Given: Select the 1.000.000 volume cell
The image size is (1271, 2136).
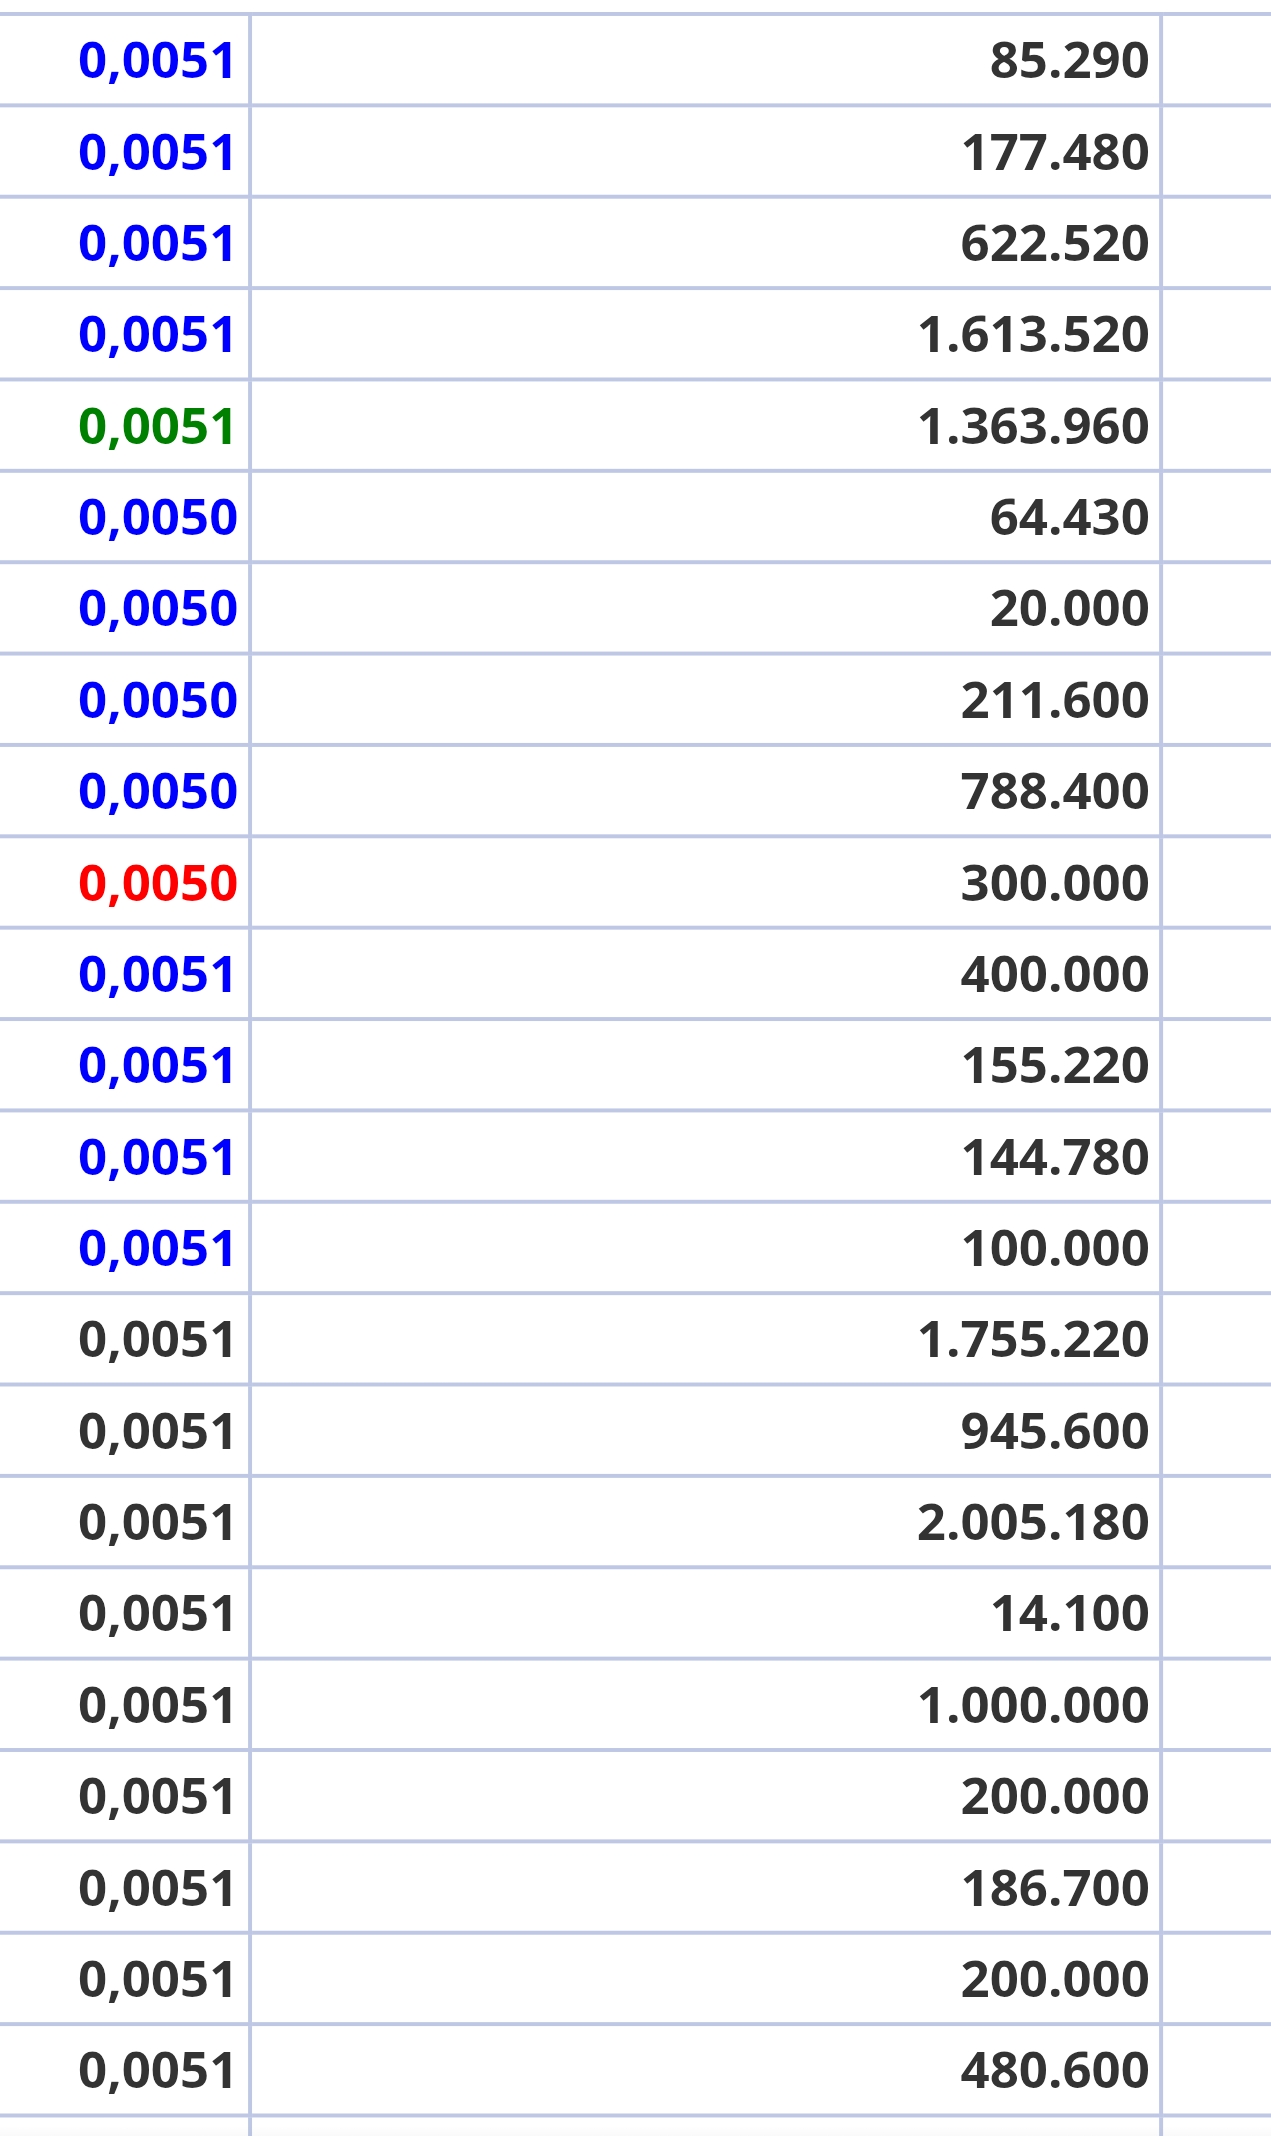Looking at the screenshot, I should pyautogui.click(x=1033, y=1706).
